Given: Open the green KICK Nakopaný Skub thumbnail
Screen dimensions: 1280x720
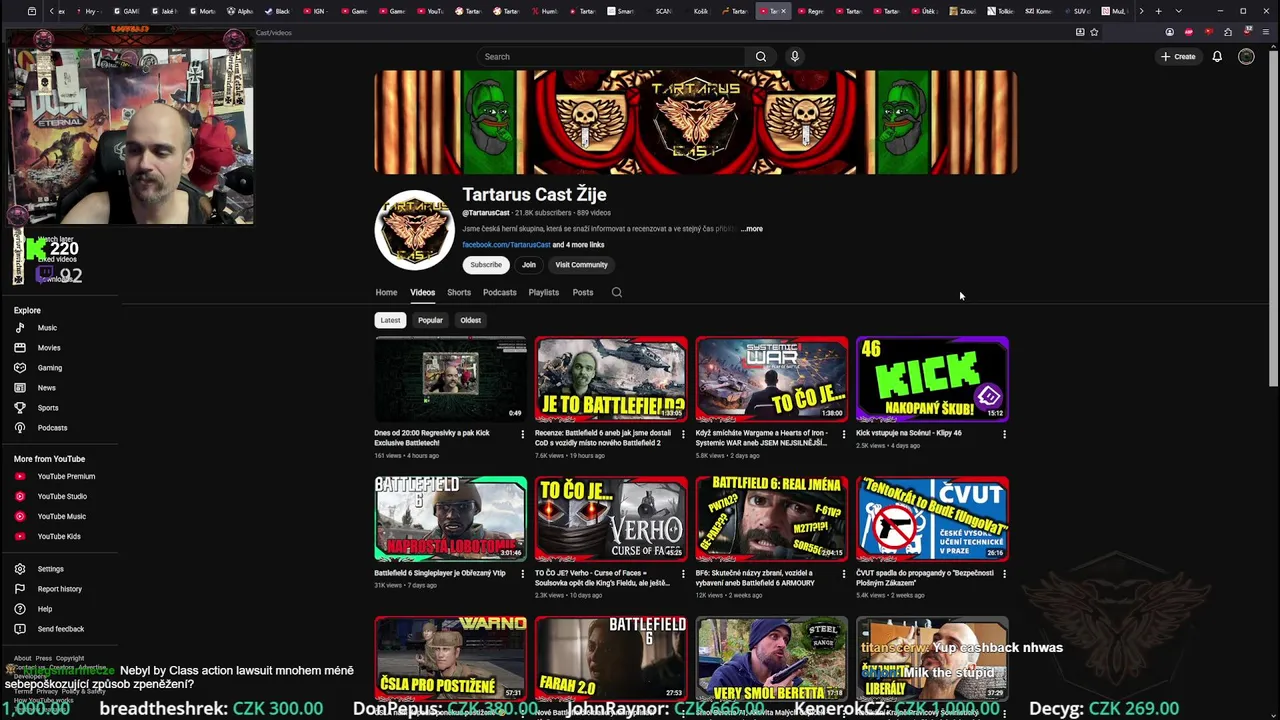Looking at the screenshot, I should click(x=932, y=379).
